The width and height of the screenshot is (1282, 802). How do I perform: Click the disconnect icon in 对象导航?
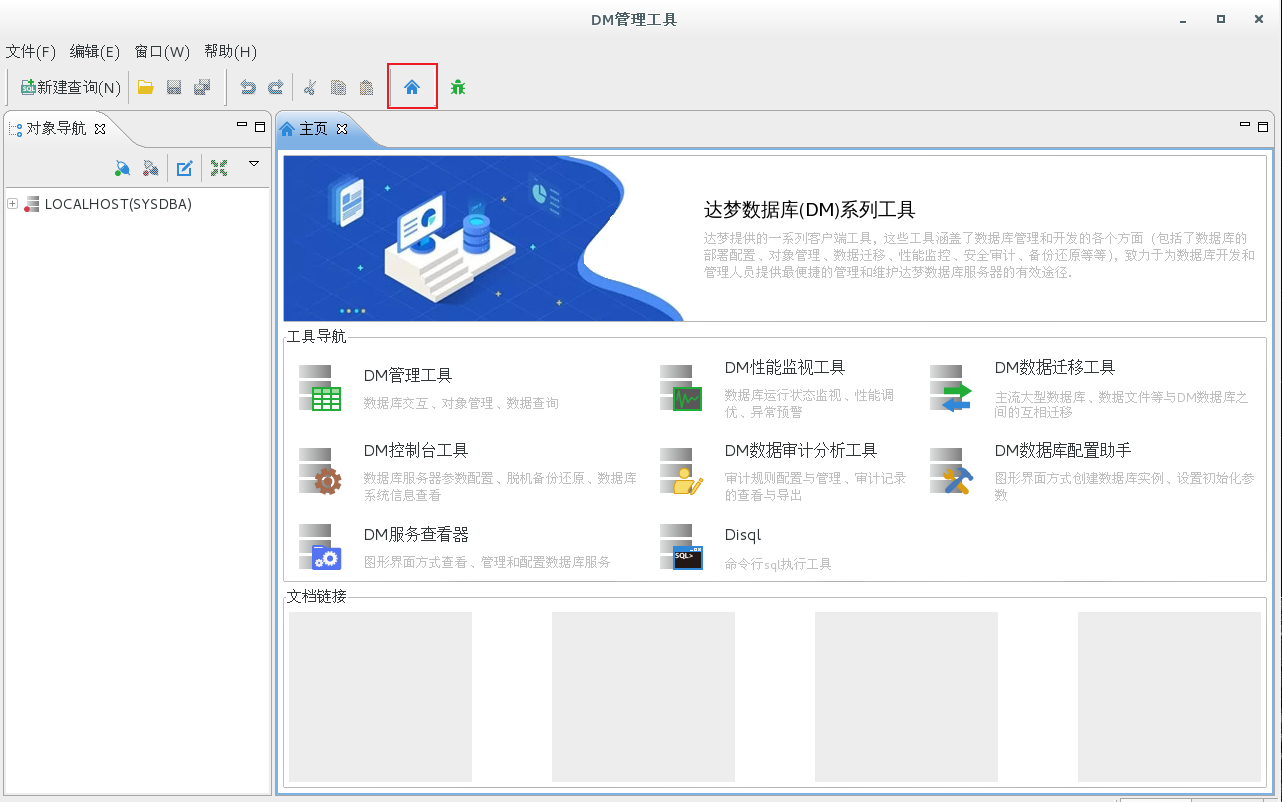click(x=150, y=168)
